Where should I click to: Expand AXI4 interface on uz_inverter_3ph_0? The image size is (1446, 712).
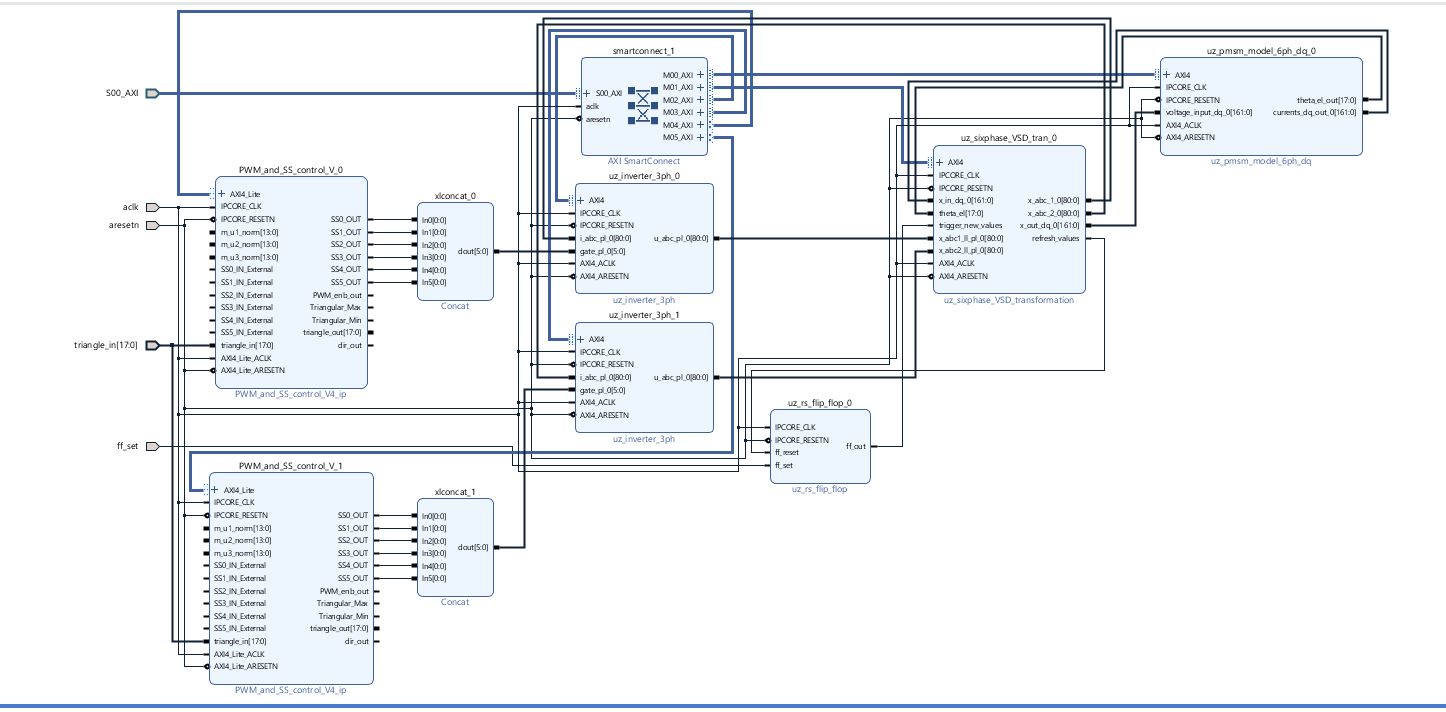(x=581, y=200)
